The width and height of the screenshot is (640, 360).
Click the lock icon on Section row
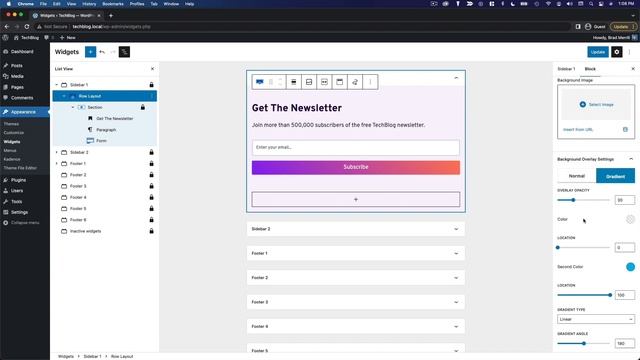pos(142,107)
